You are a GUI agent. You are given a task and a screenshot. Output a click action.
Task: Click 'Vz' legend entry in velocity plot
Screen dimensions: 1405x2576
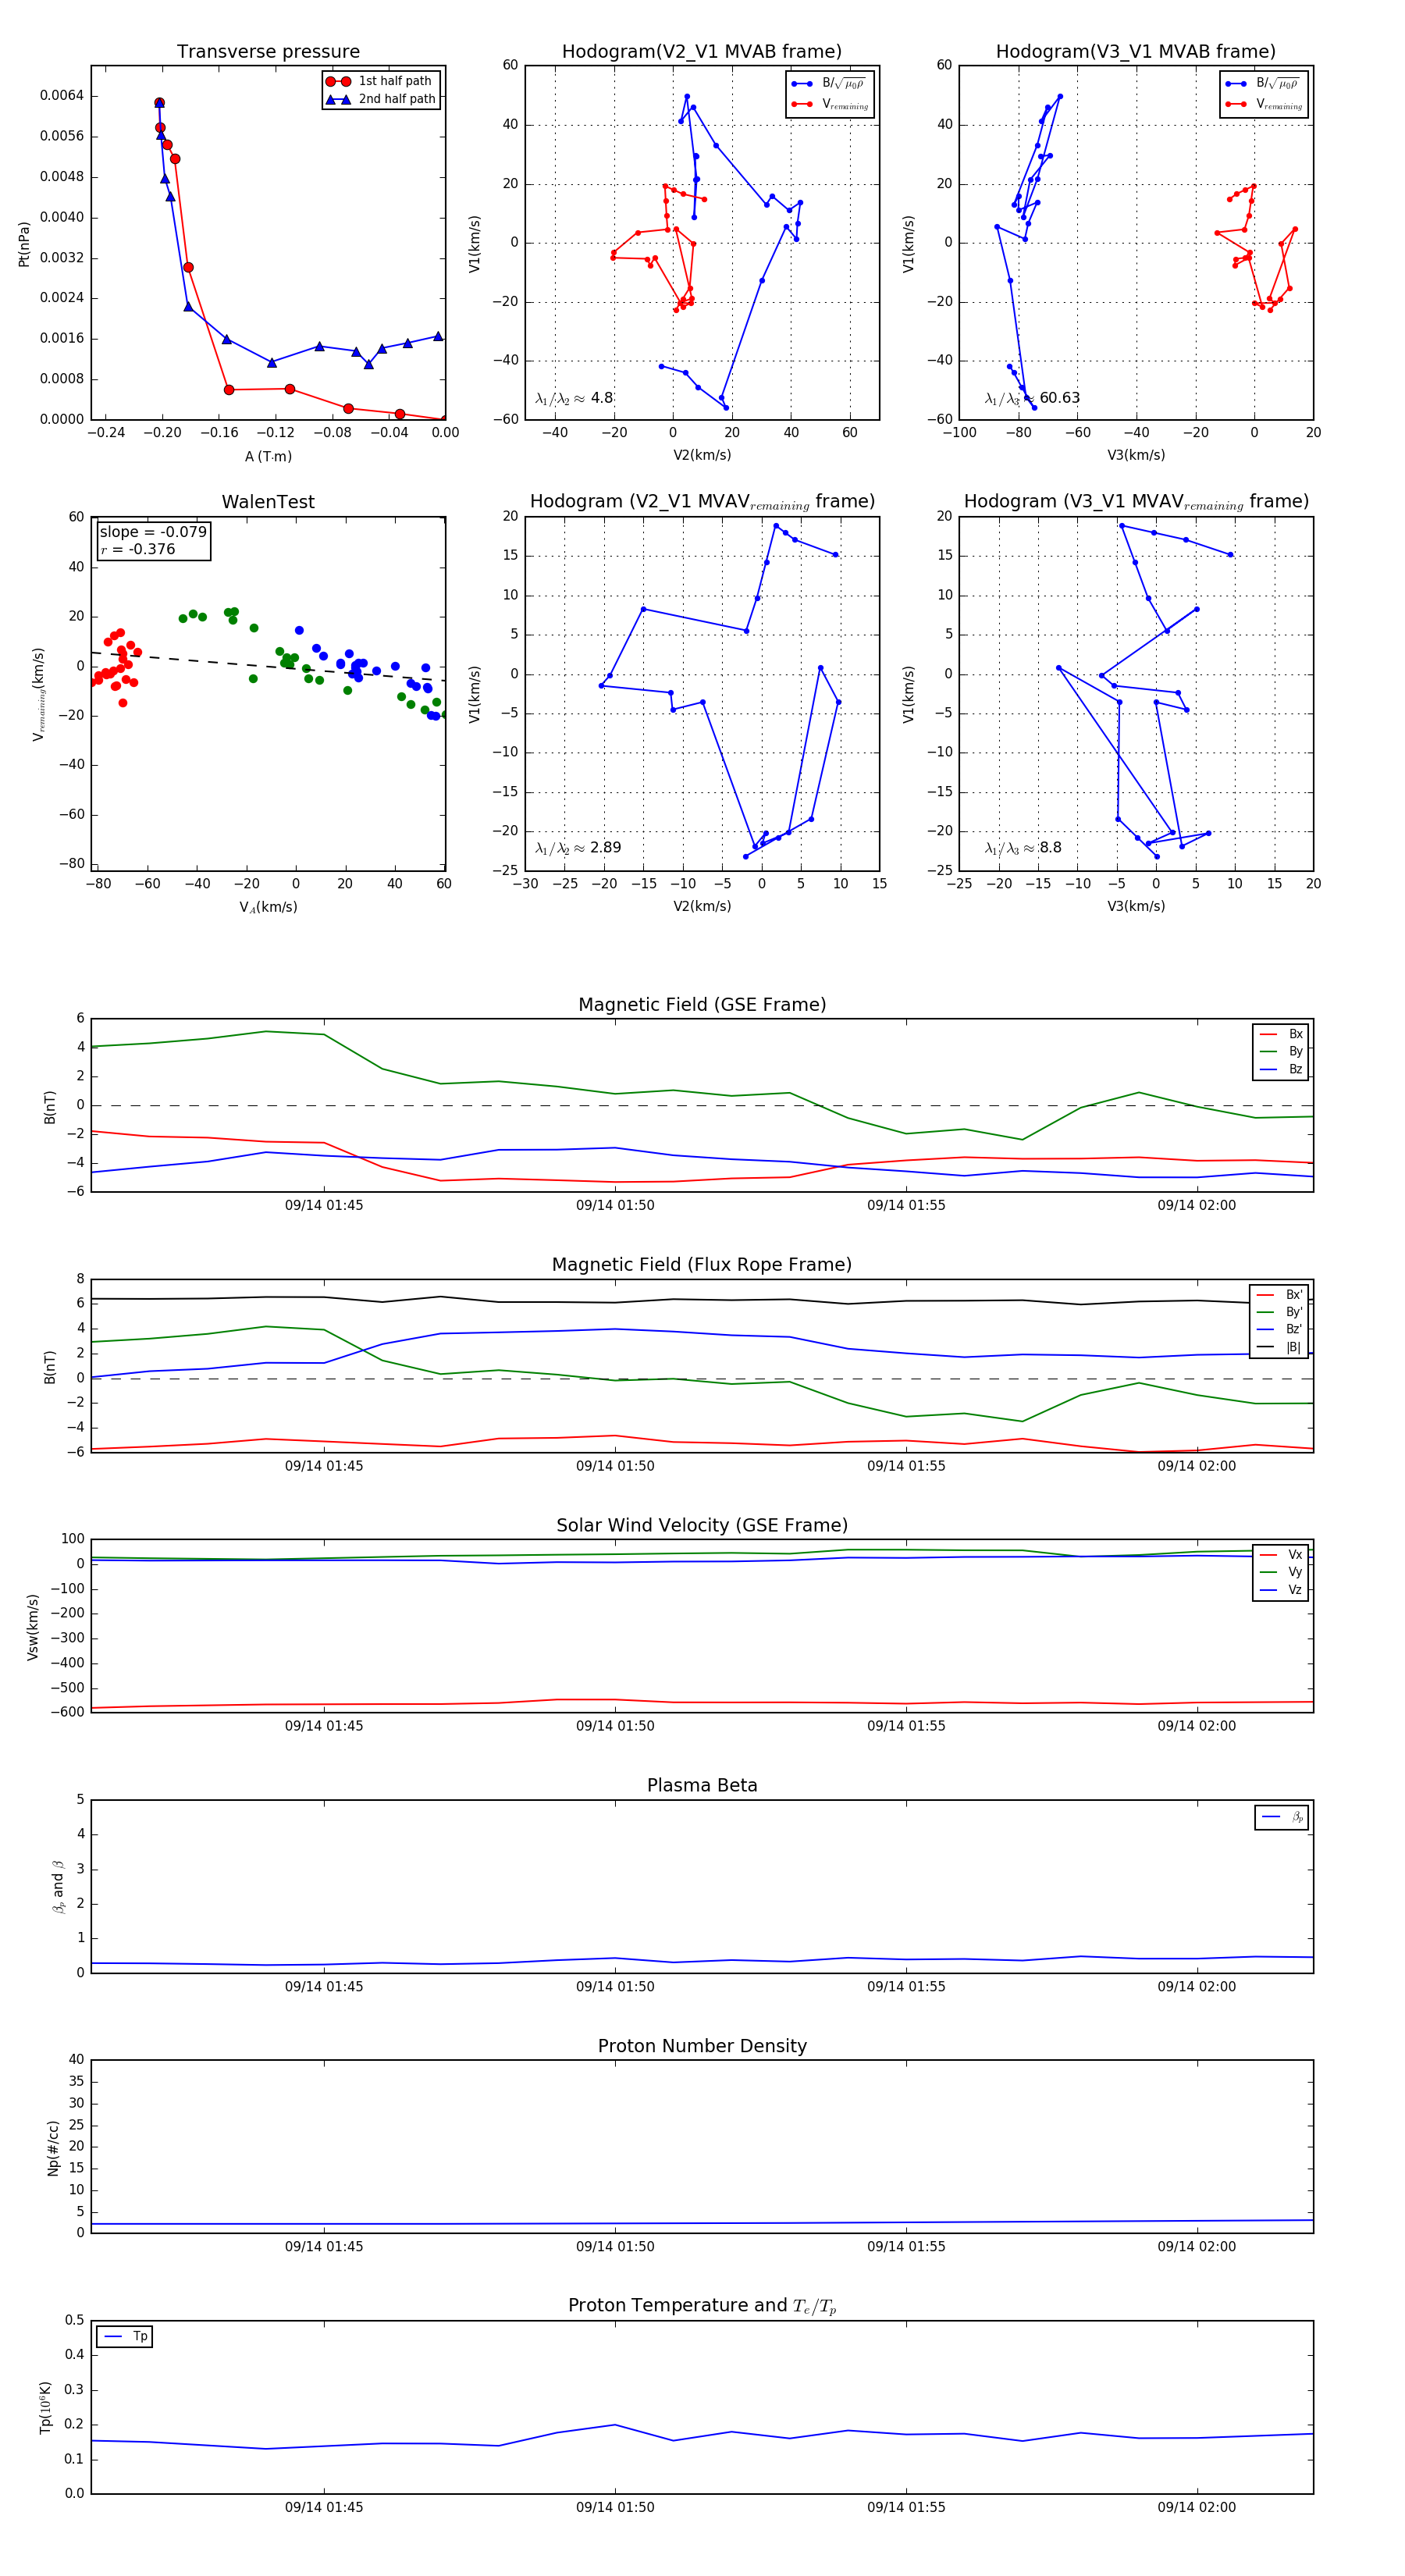tap(1282, 1590)
